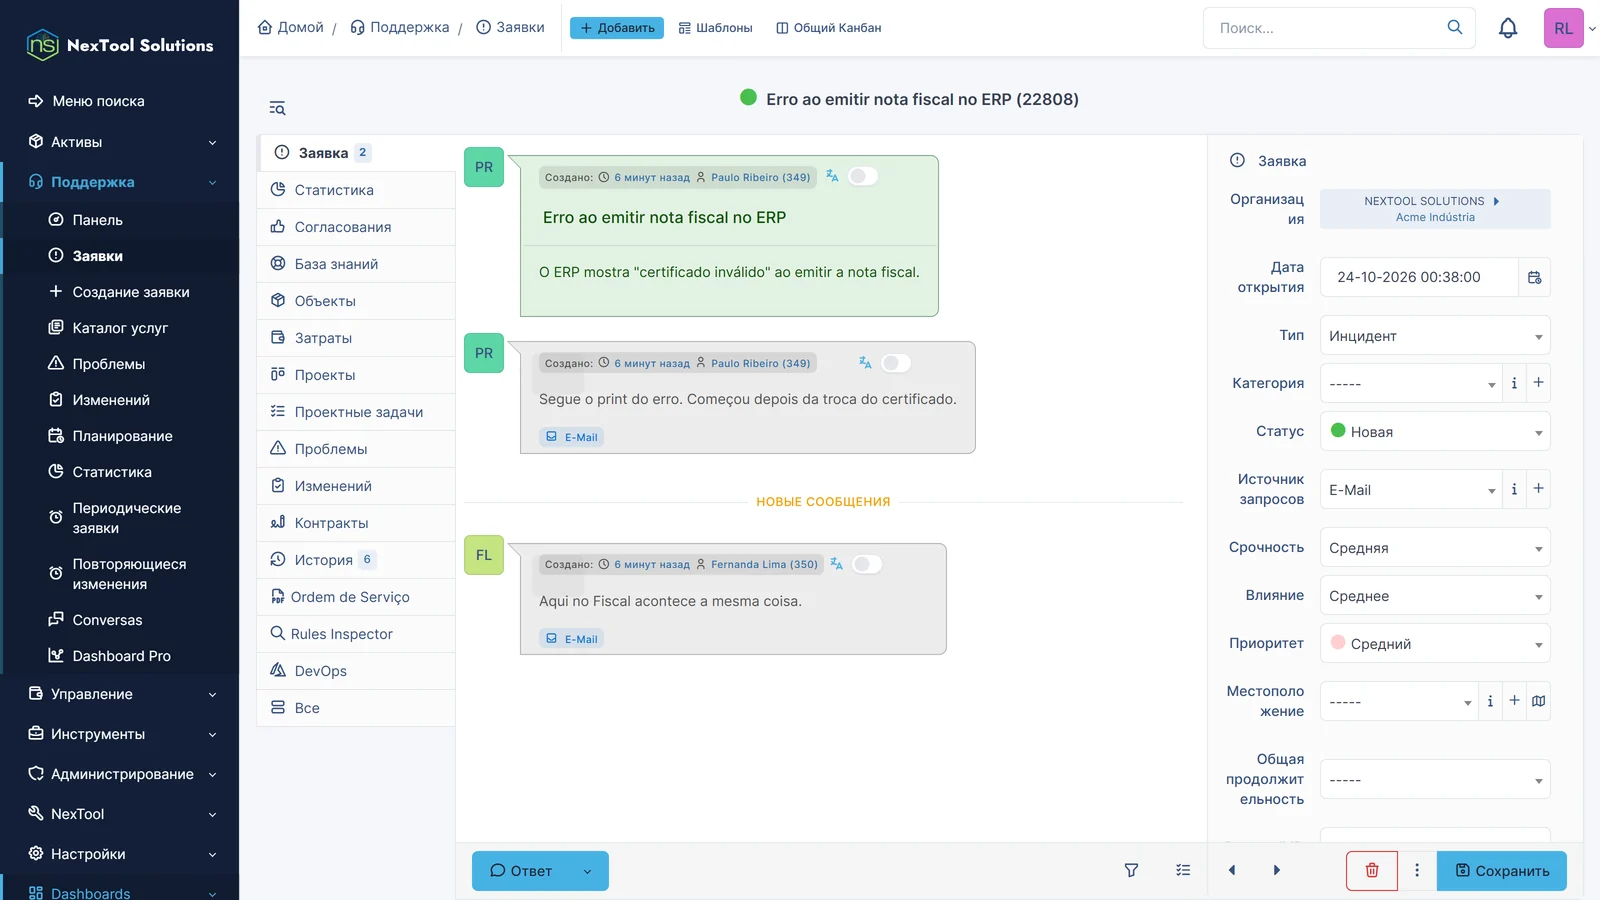
Task: Add a new category with plus
Action: tap(1539, 383)
